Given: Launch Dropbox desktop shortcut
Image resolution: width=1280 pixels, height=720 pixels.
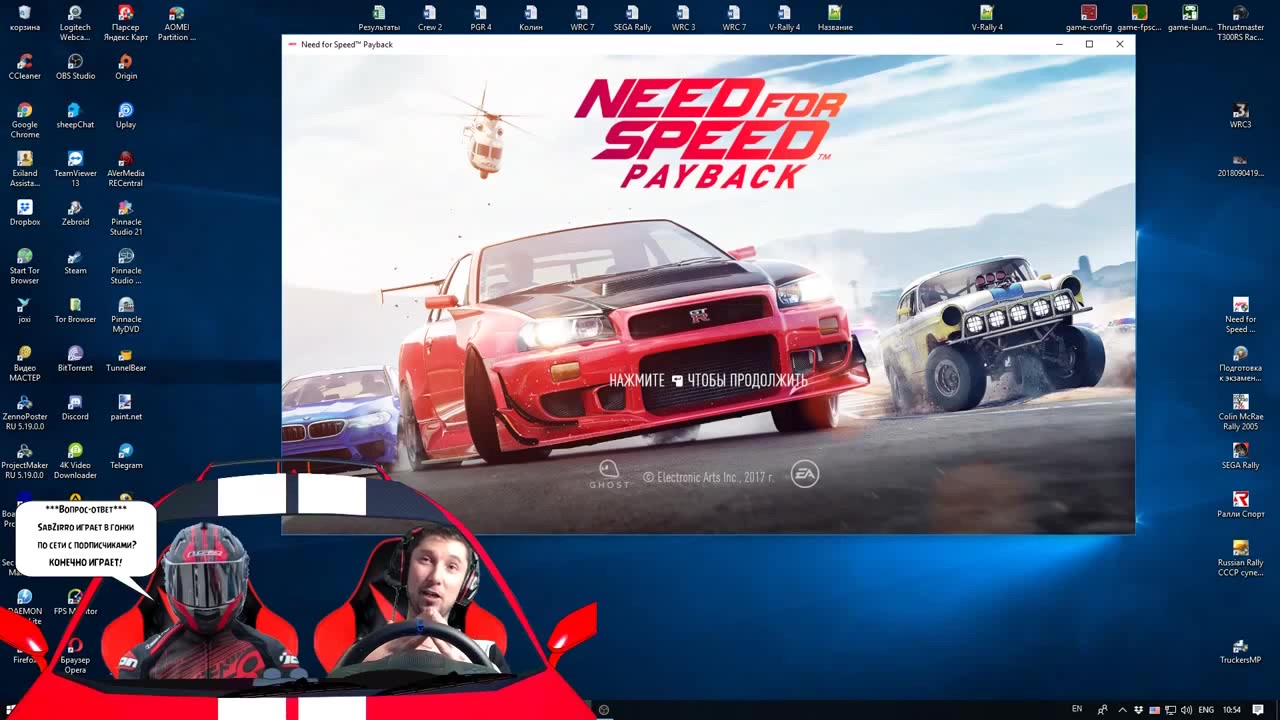Looking at the screenshot, I should tap(25, 213).
